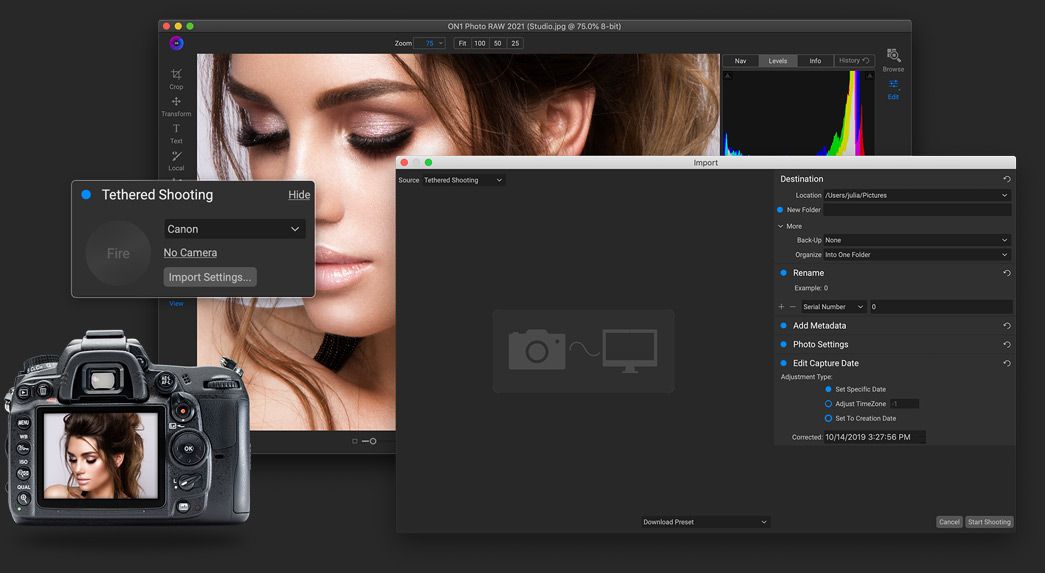Viewport: 1045px width, 573px height.
Task: Click Cancel in the Import window
Action: [949, 522]
